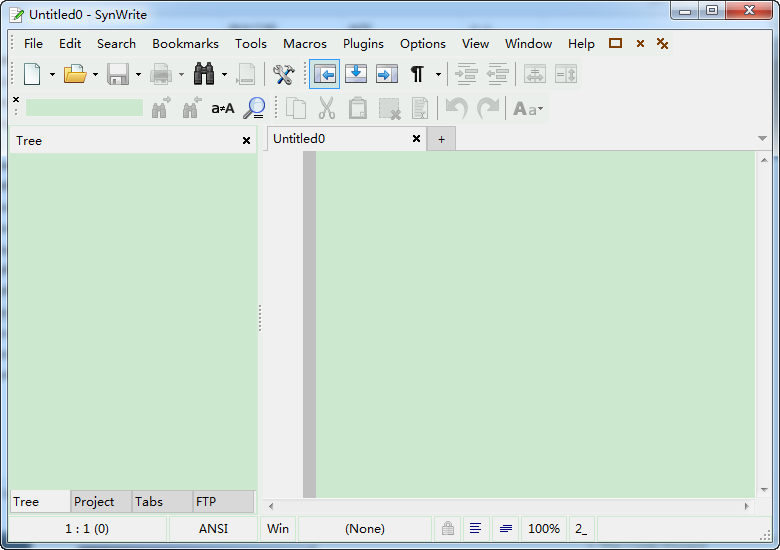Open the Print dropdown arrow

[182, 75]
